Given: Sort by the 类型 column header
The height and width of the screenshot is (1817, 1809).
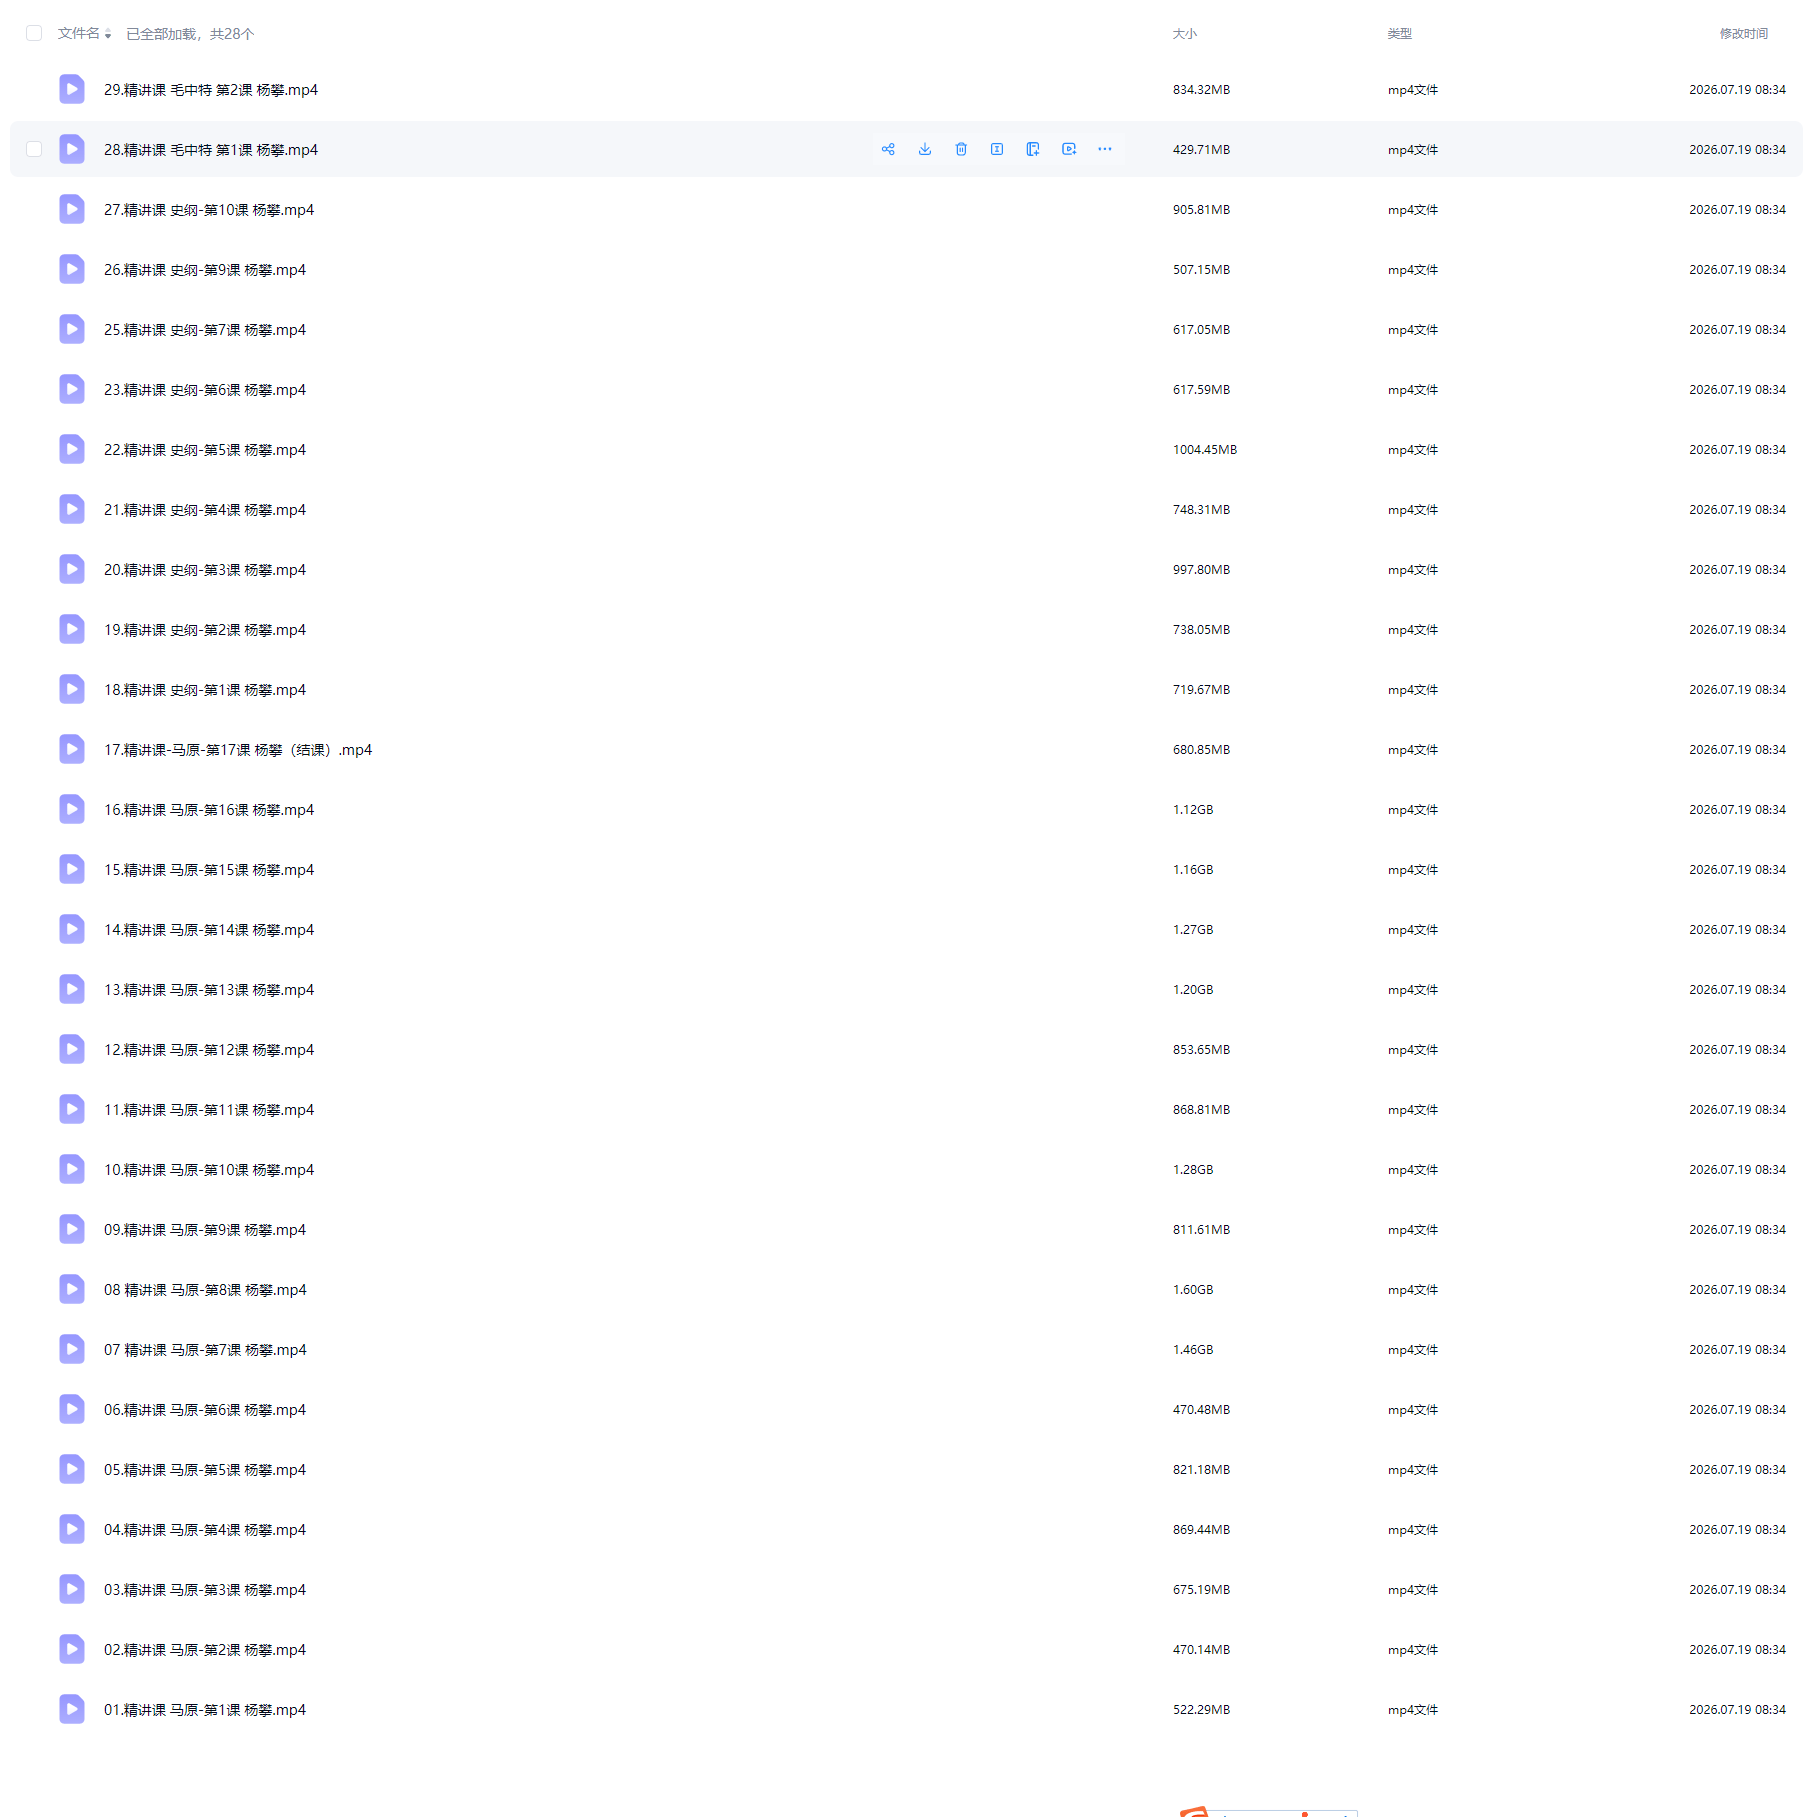Looking at the screenshot, I should click(x=1400, y=34).
